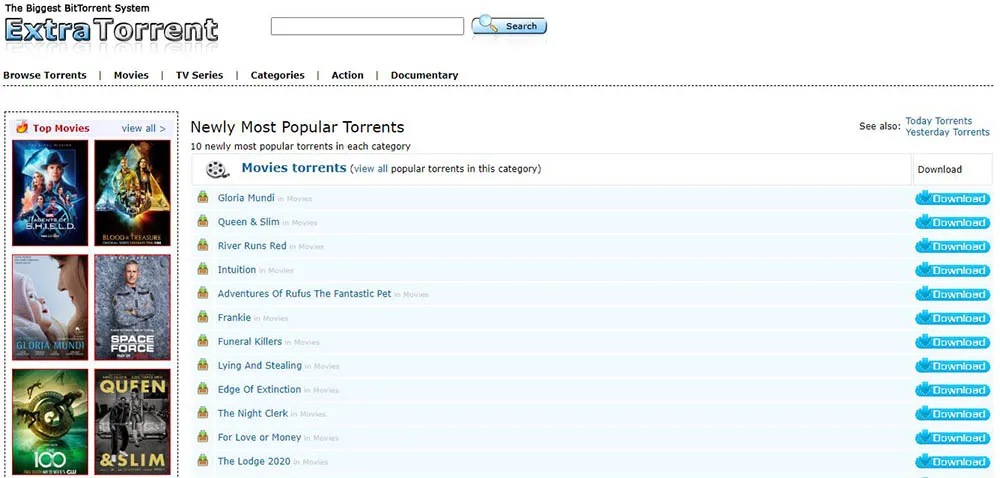The image size is (1000, 478).
Task: Download the Edge Of Extinction torrent
Action: 952,389
